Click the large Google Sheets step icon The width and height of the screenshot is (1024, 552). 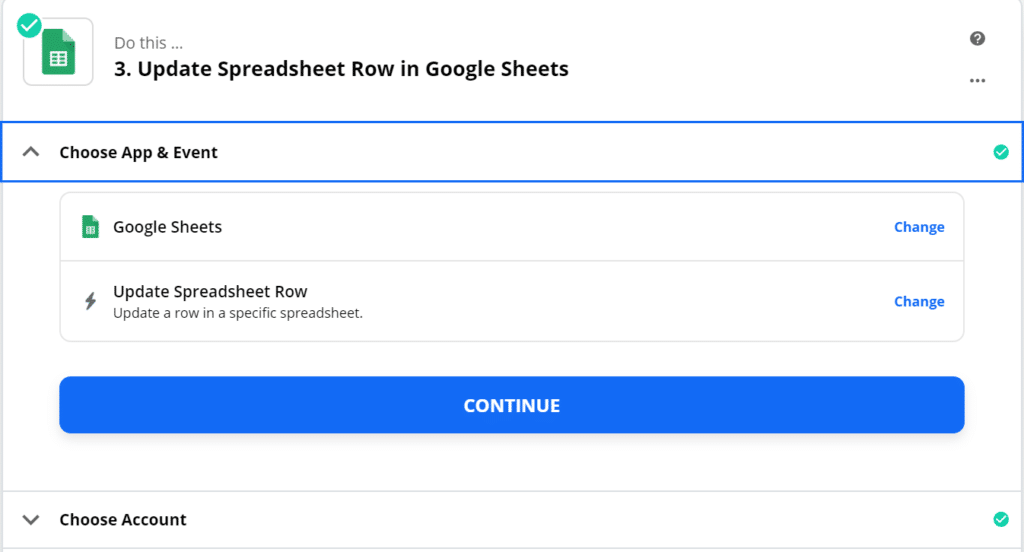pyautogui.click(x=58, y=52)
